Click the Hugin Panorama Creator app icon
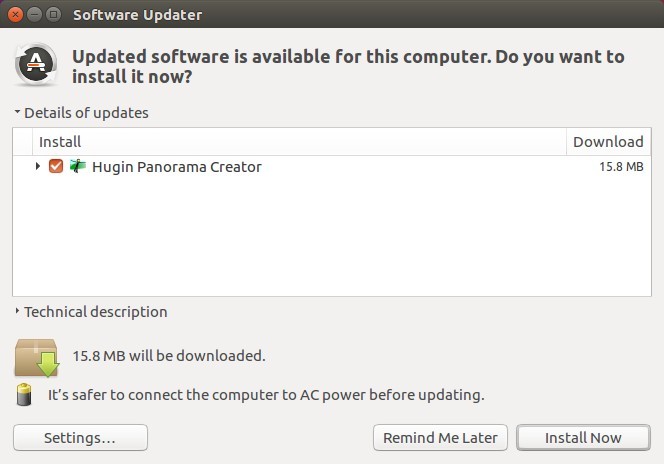Screen dimensions: 664x464 point(78,166)
